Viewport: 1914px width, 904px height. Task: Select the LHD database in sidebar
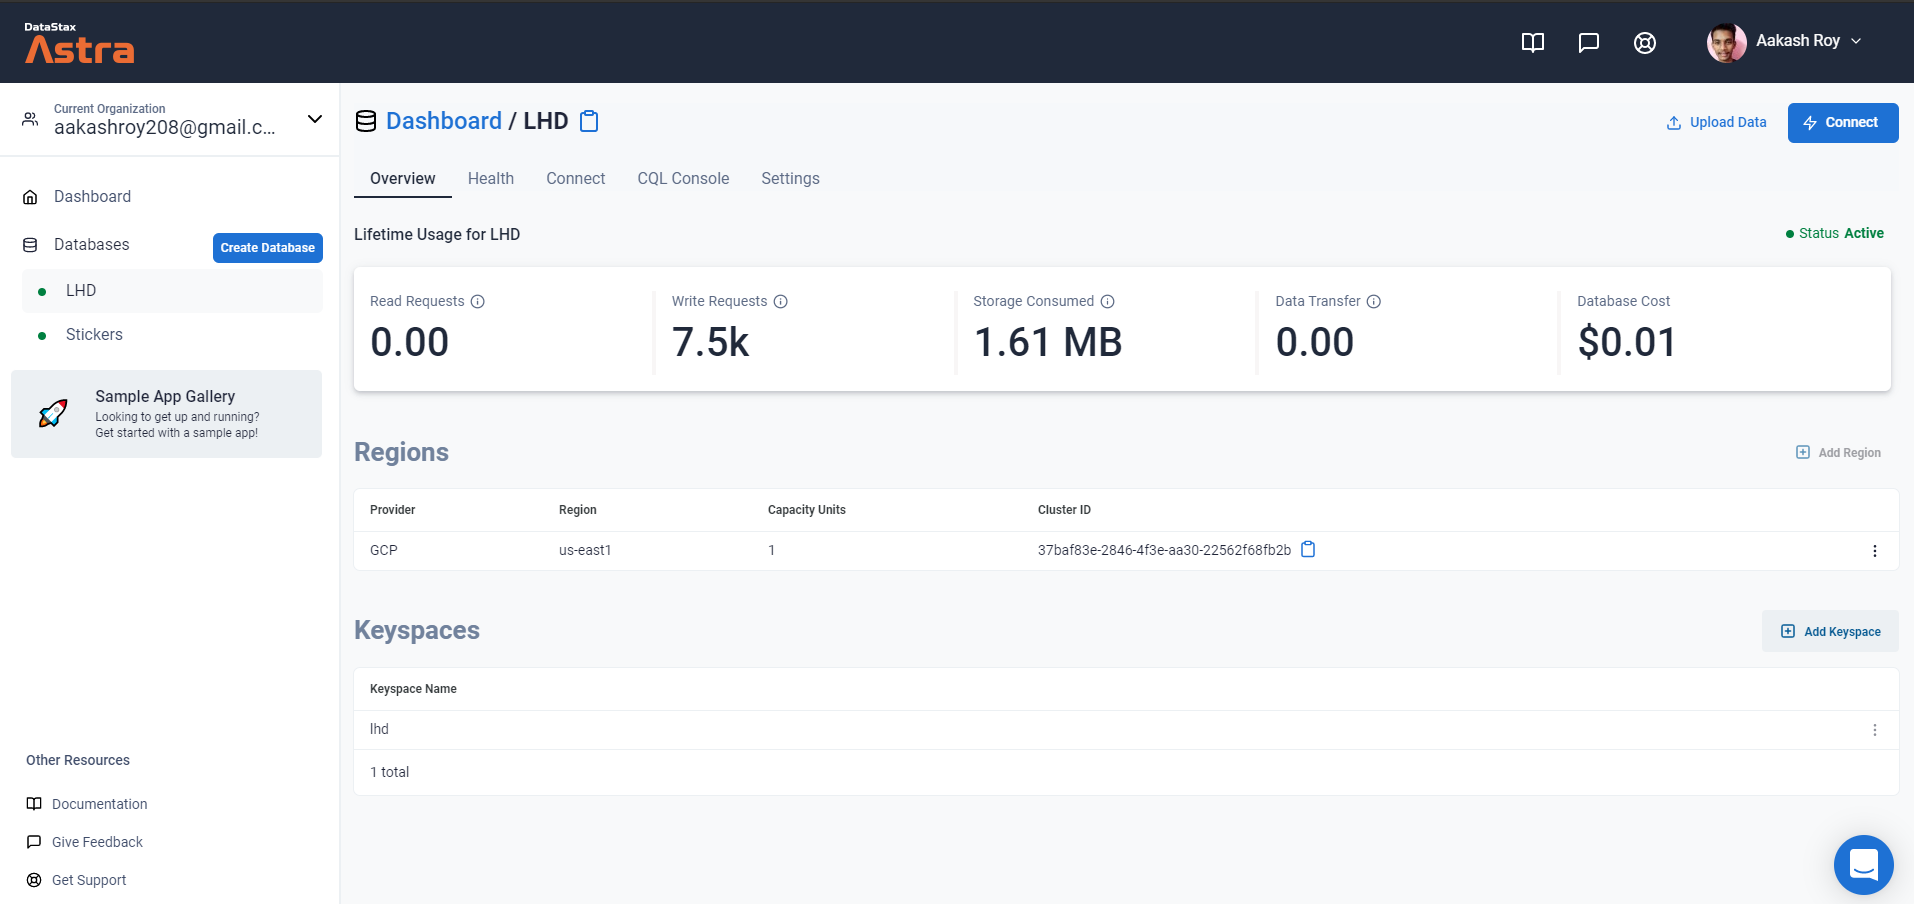click(x=172, y=291)
